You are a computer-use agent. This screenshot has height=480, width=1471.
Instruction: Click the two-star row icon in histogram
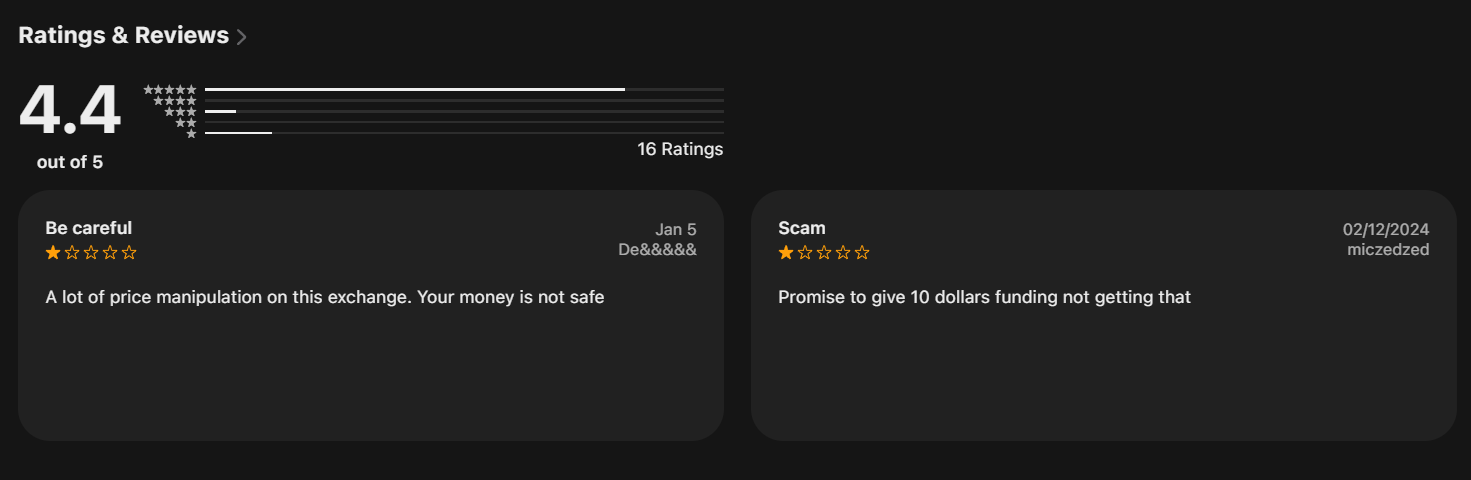pyautogui.click(x=186, y=122)
